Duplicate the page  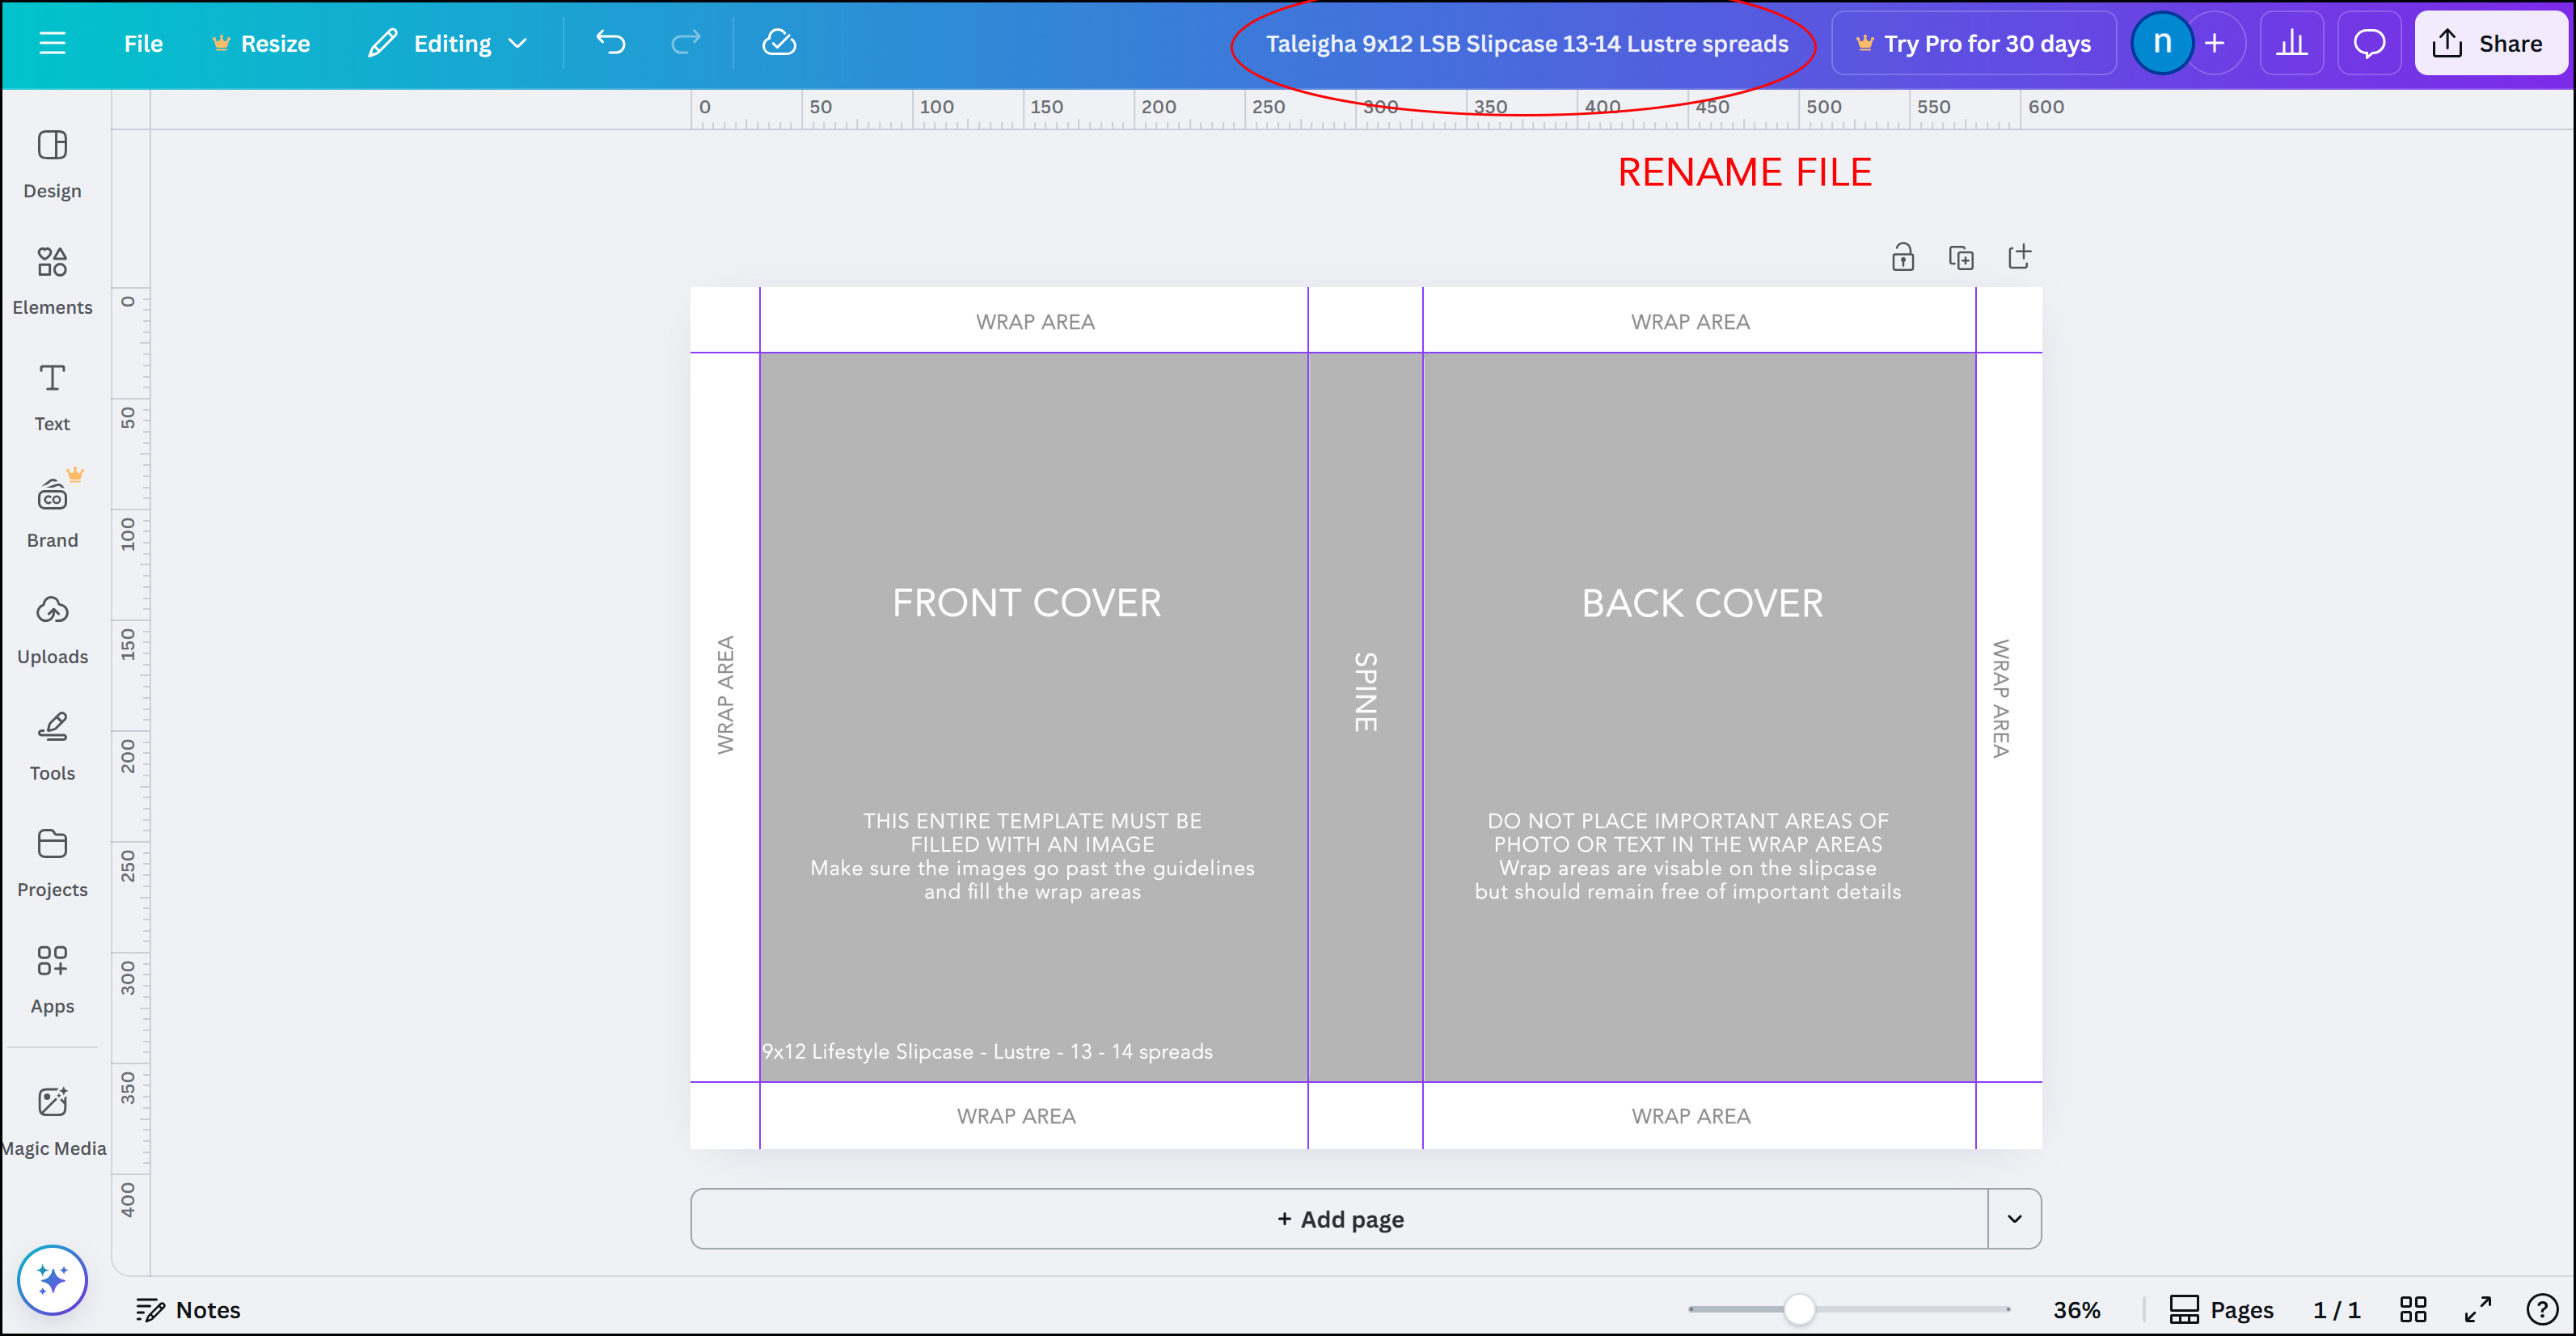(x=1961, y=257)
